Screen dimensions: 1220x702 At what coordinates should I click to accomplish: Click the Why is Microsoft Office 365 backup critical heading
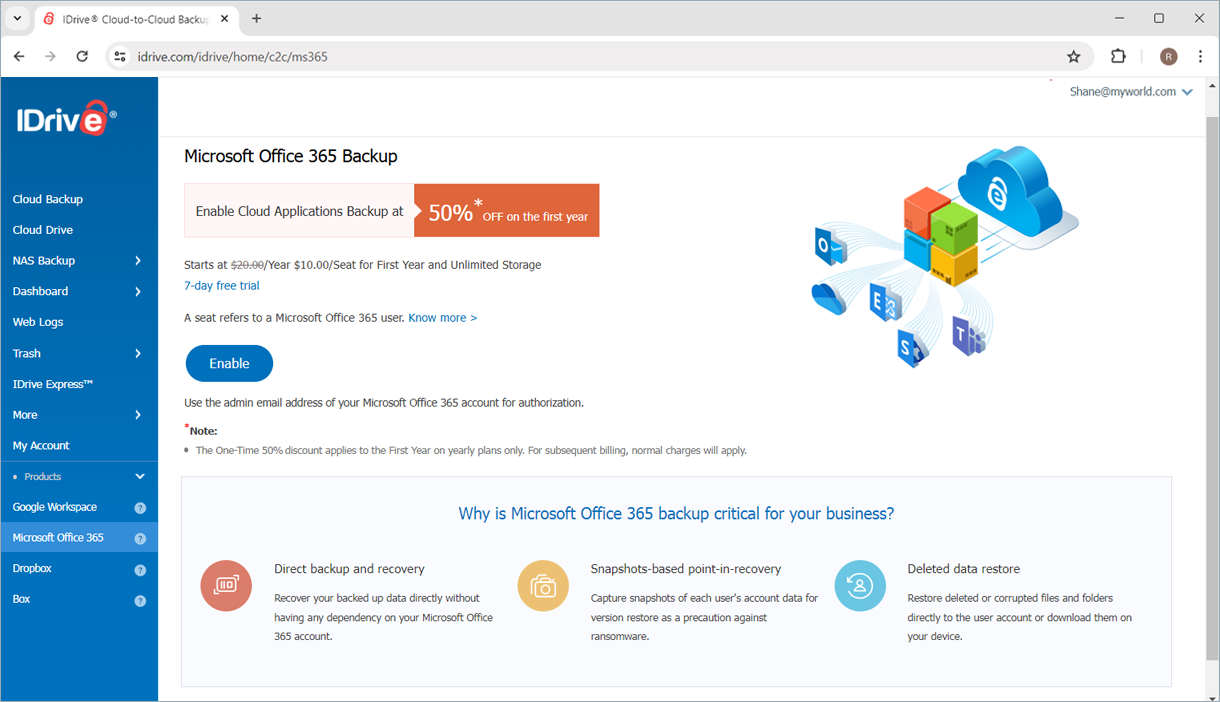click(676, 514)
